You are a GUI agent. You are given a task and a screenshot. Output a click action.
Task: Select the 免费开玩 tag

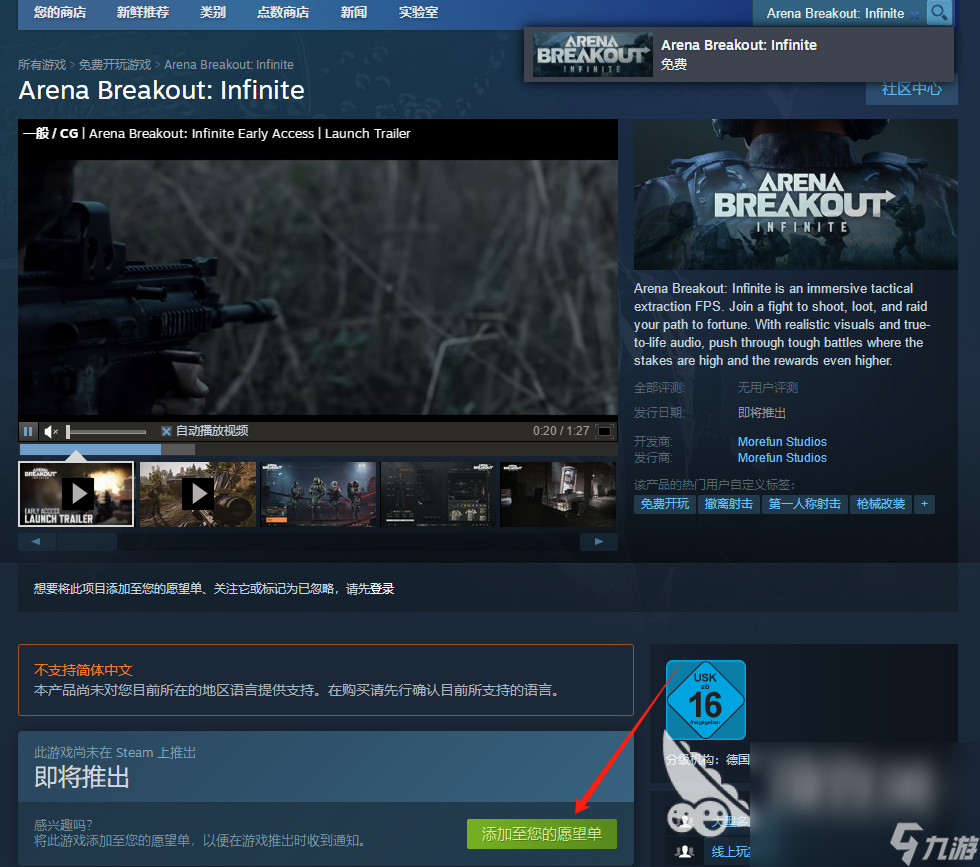click(664, 504)
